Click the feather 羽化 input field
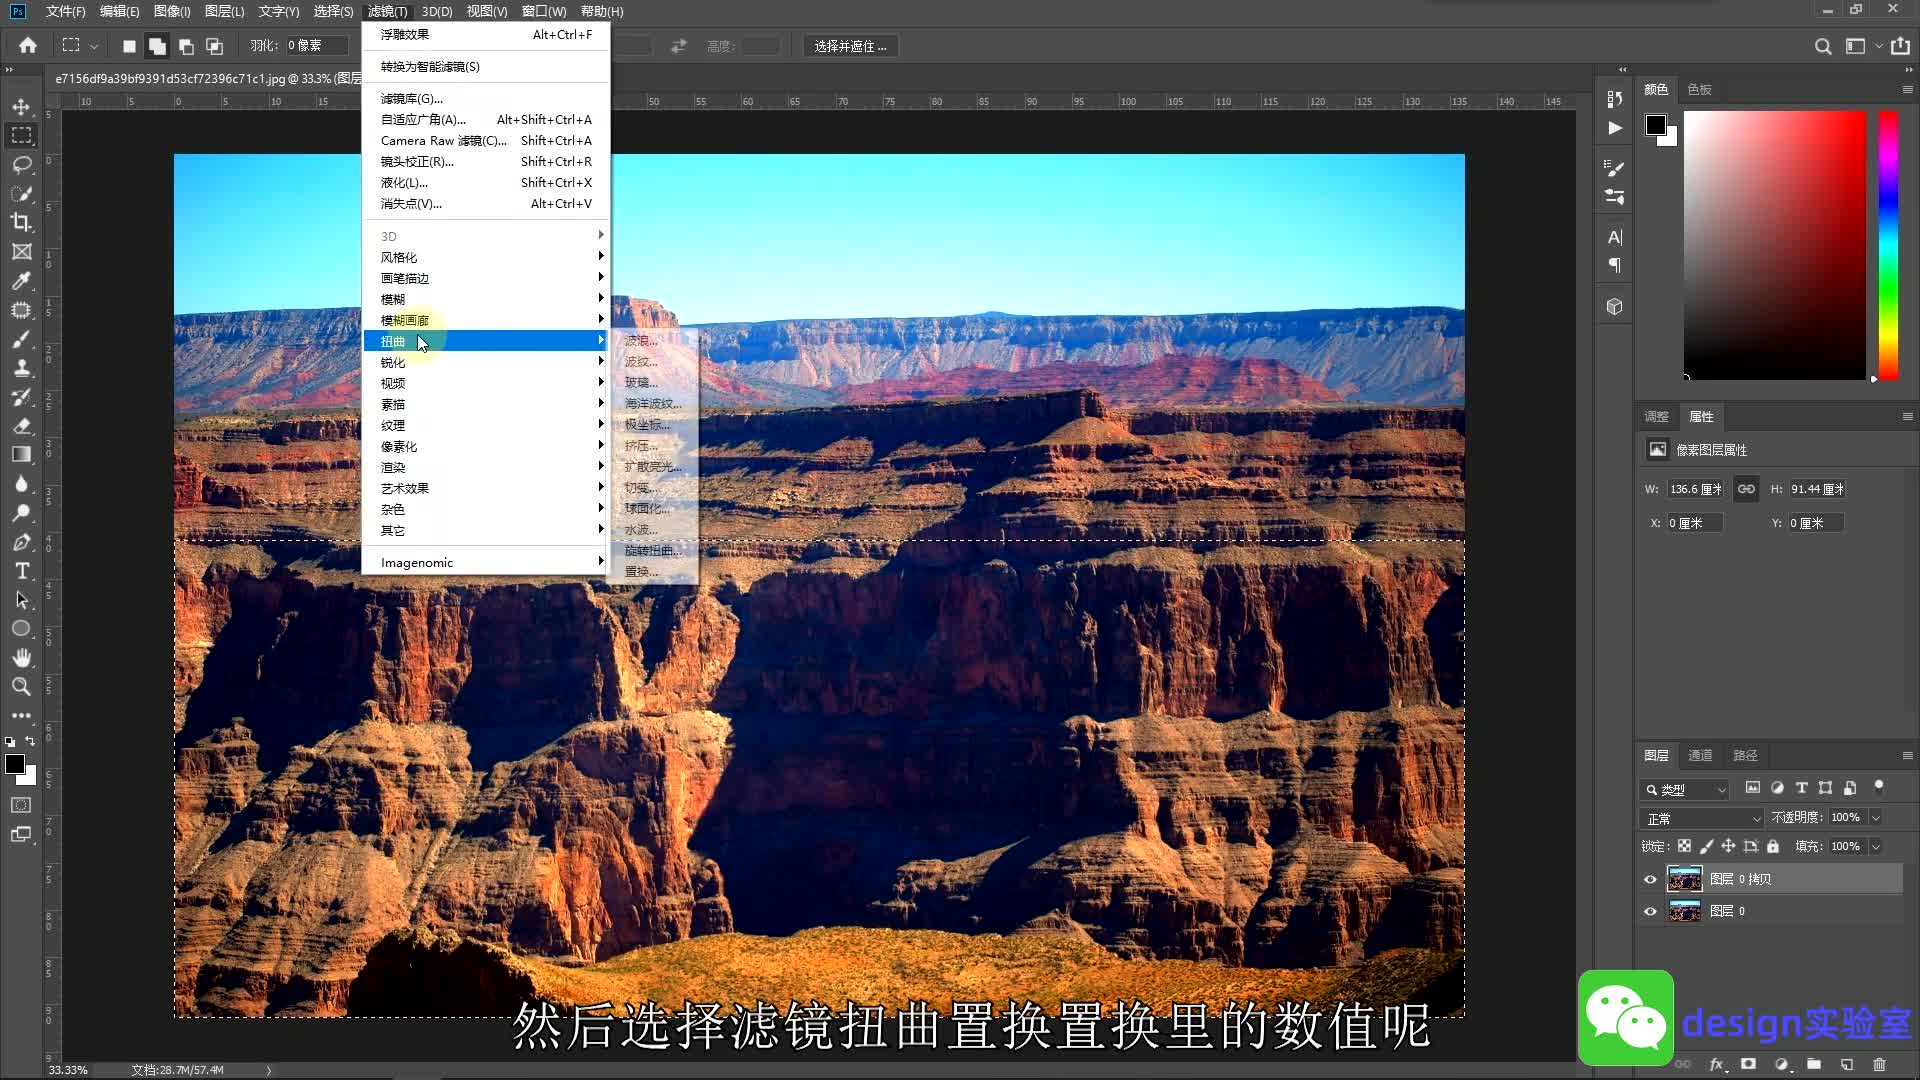The width and height of the screenshot is (1920, 1080). [x=315, y=46]
